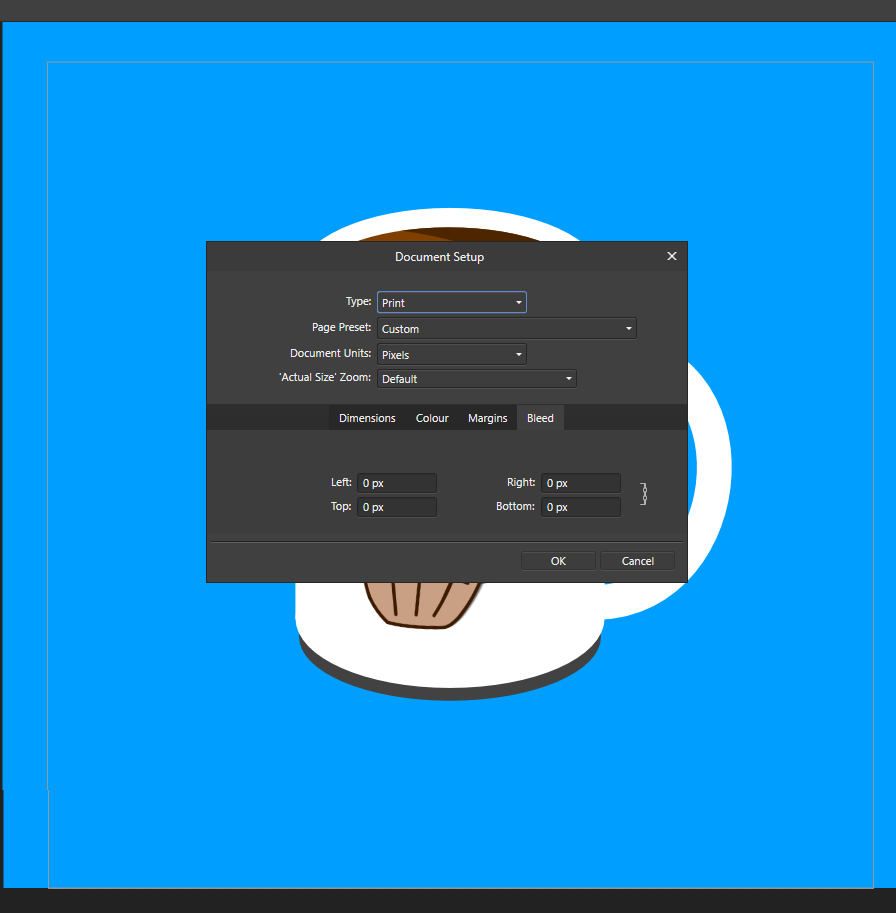896x913 pixels.
Task: Open the Type dropdown showing Print
Action: (452, 302)
